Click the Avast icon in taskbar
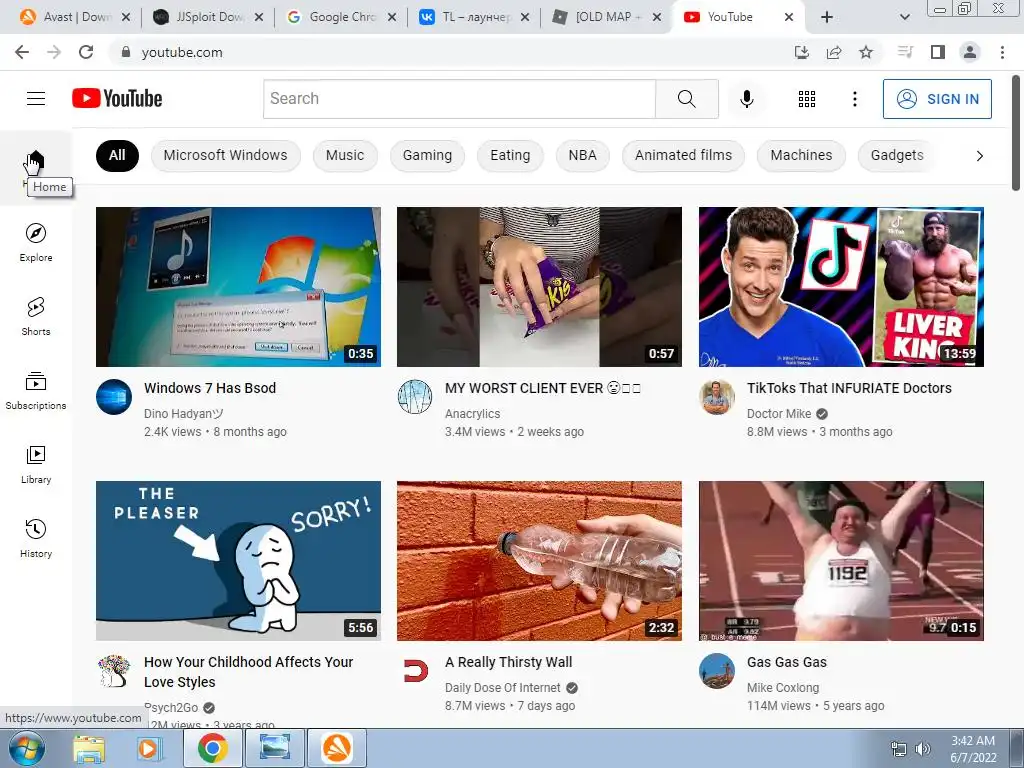This screenshot has height=768, width=1024. [x=337, y=748]
